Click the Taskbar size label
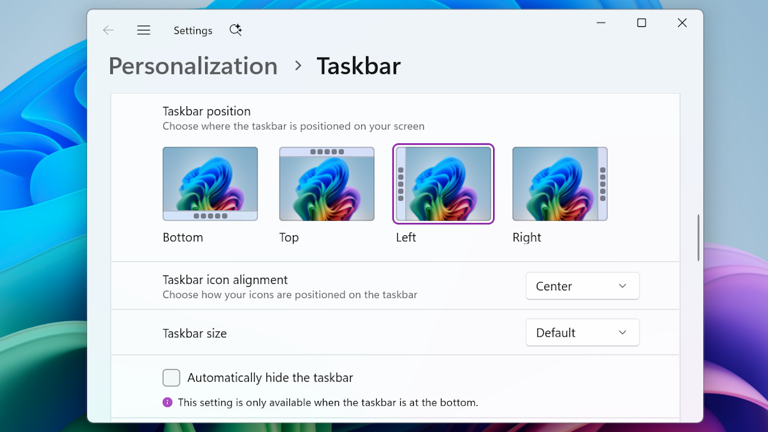Viewport: 768px width, 432px height. tap(194, 334)
